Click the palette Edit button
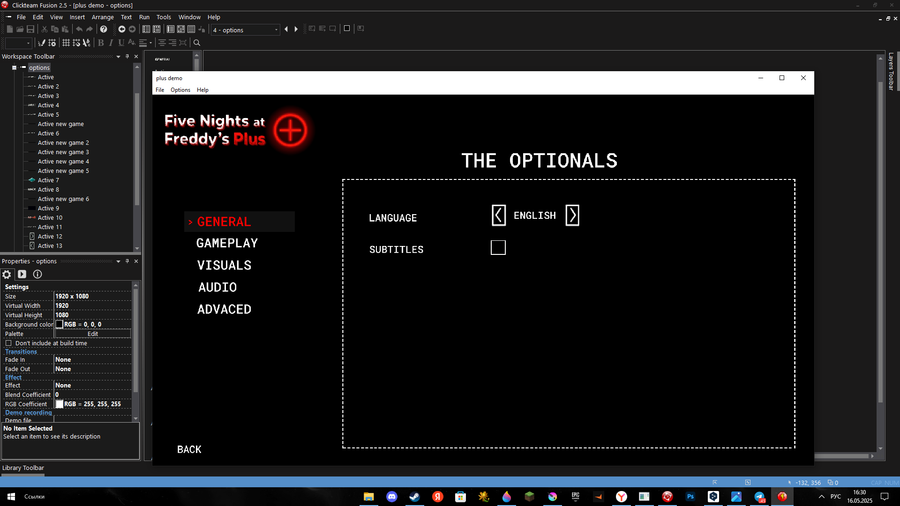The height and width of the screenshot is (506, 900). coord(92,334)
